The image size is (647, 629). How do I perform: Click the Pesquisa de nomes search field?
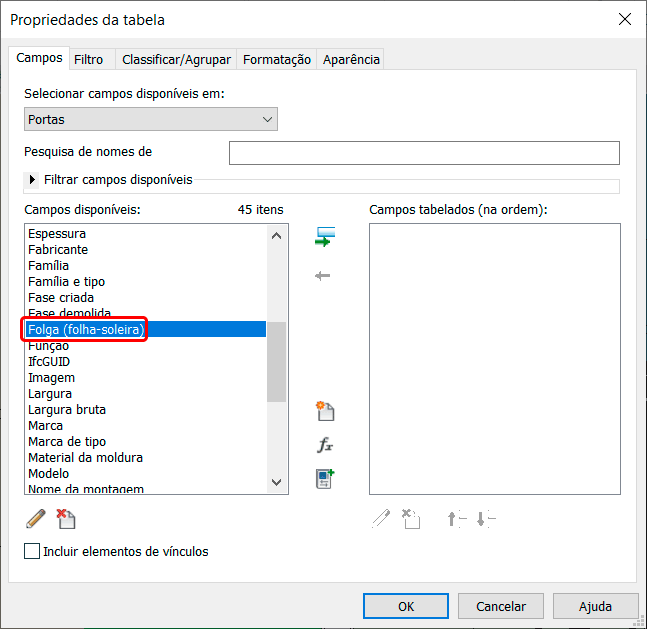pyautogui.click(x=424, y=153)
